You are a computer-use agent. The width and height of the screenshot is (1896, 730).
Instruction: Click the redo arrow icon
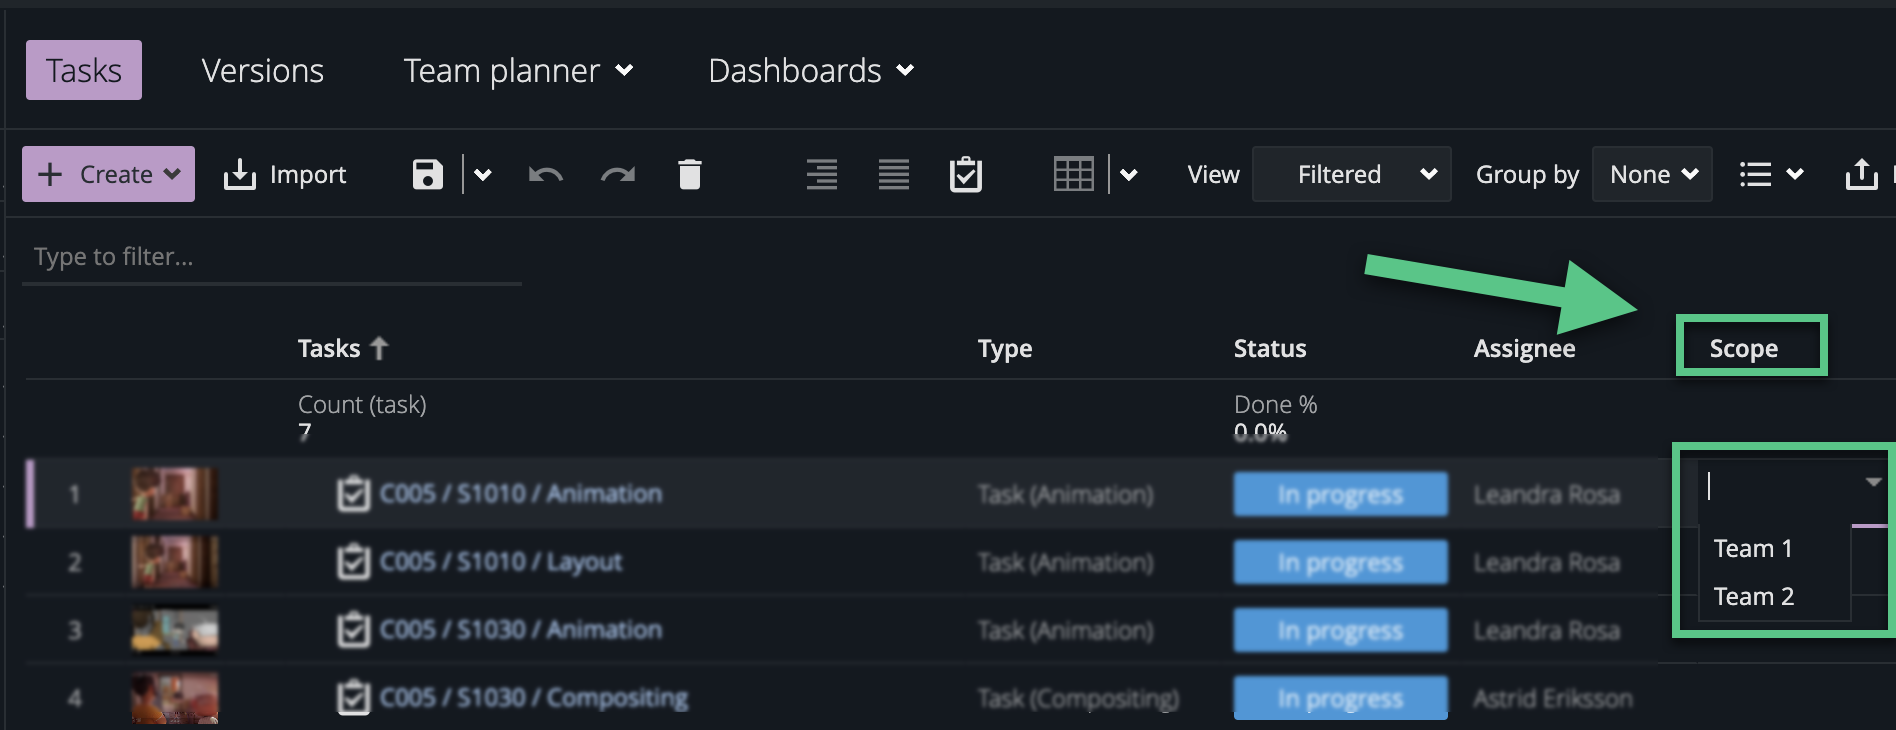tap(618, 175)
